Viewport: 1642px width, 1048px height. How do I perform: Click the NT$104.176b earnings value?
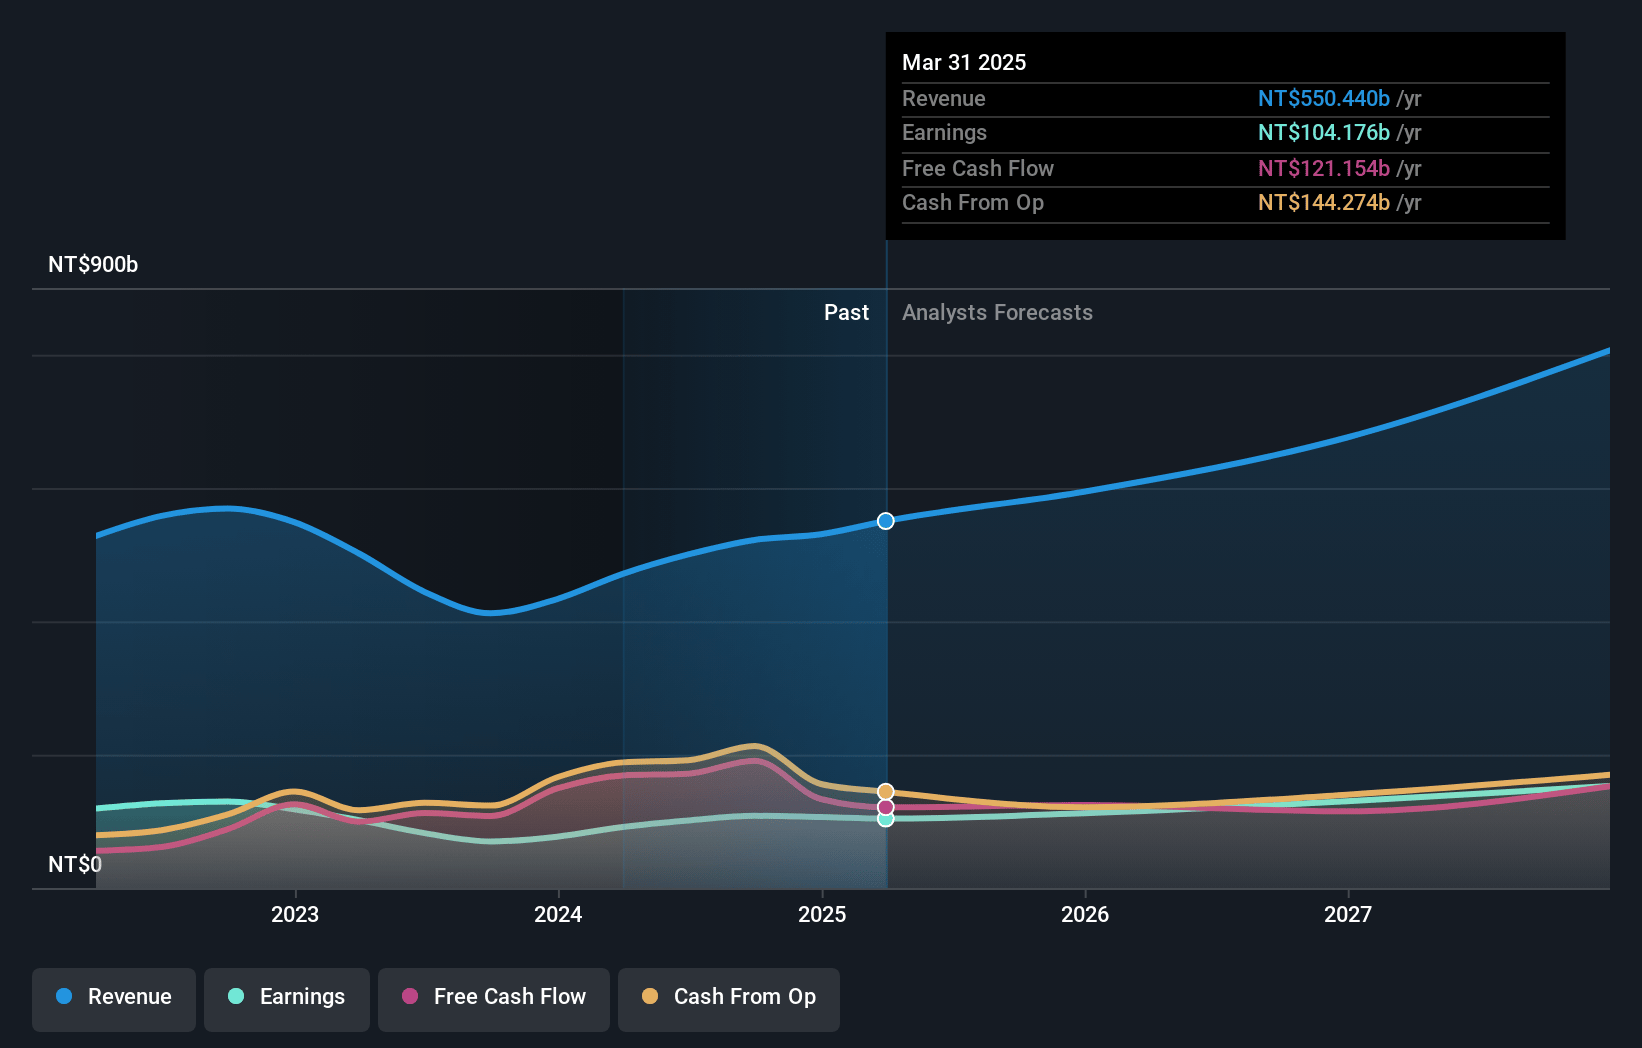tap(1324, 133)
